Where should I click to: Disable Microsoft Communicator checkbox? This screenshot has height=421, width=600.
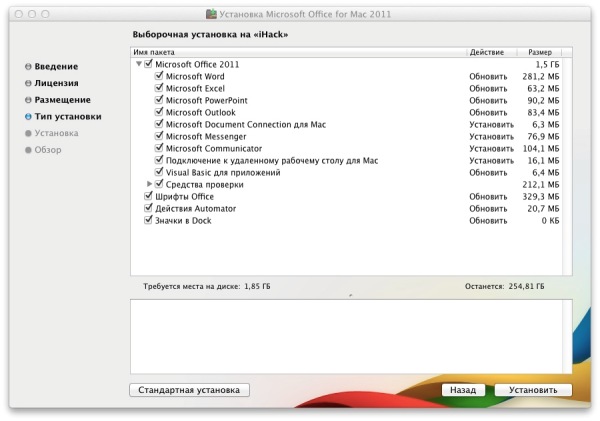[159, 148]
